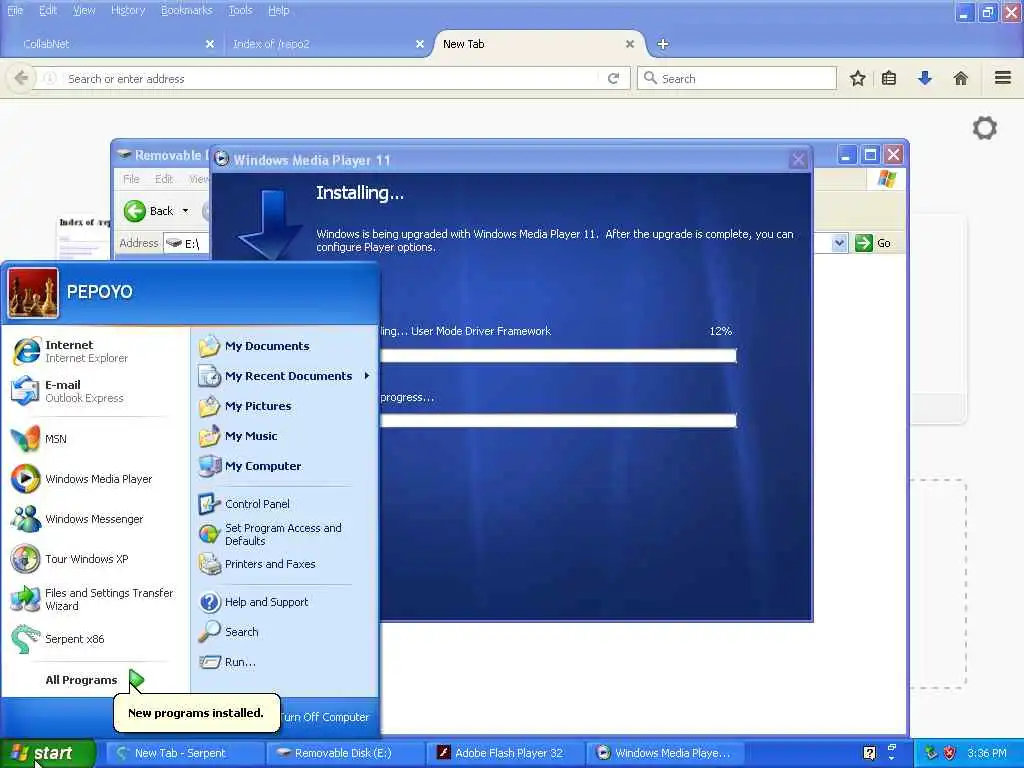Switch to New Tab - Serpent taskbar item
The height and width of the screenshot is (768, 1024).
point(184,753)
